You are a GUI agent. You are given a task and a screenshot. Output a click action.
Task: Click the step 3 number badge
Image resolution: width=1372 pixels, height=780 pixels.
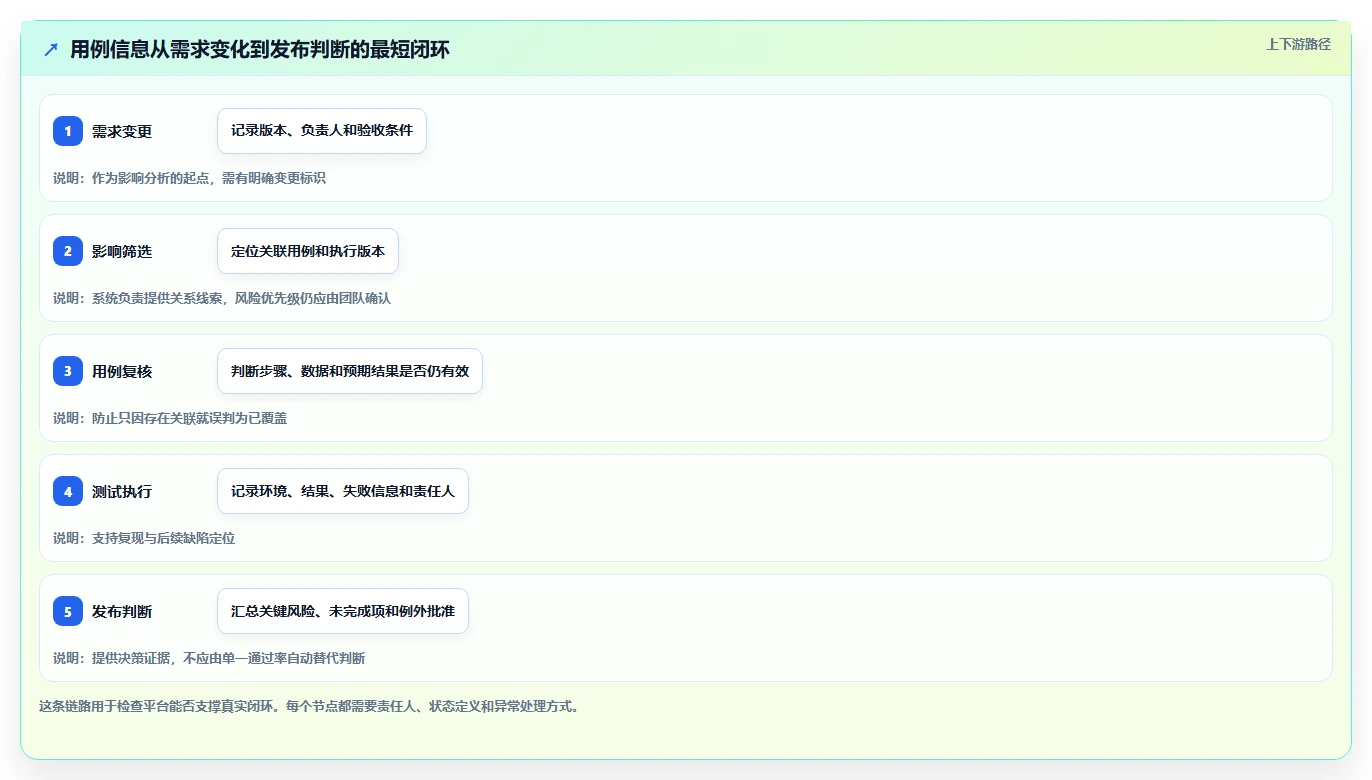tap(68, 371)
